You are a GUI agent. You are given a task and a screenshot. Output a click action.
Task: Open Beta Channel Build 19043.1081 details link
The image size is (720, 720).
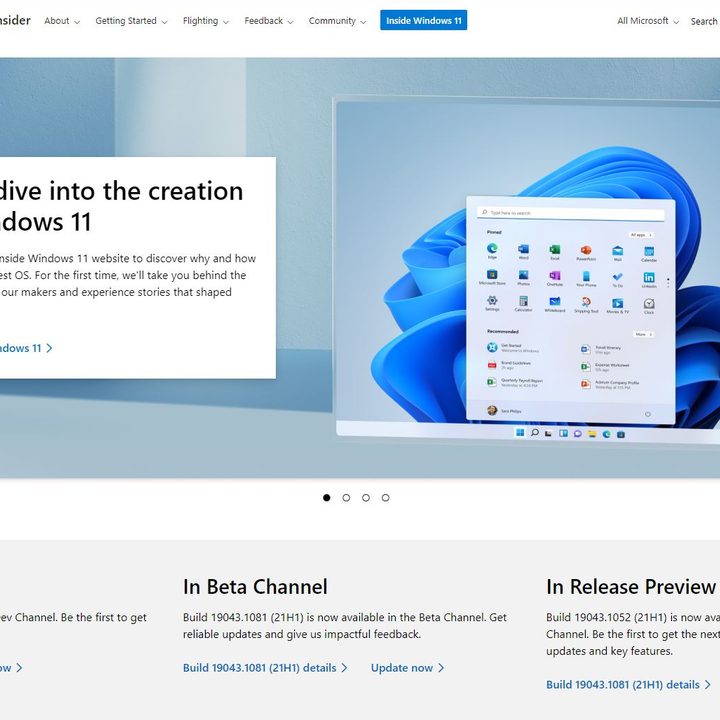click(x=265, y=668)
